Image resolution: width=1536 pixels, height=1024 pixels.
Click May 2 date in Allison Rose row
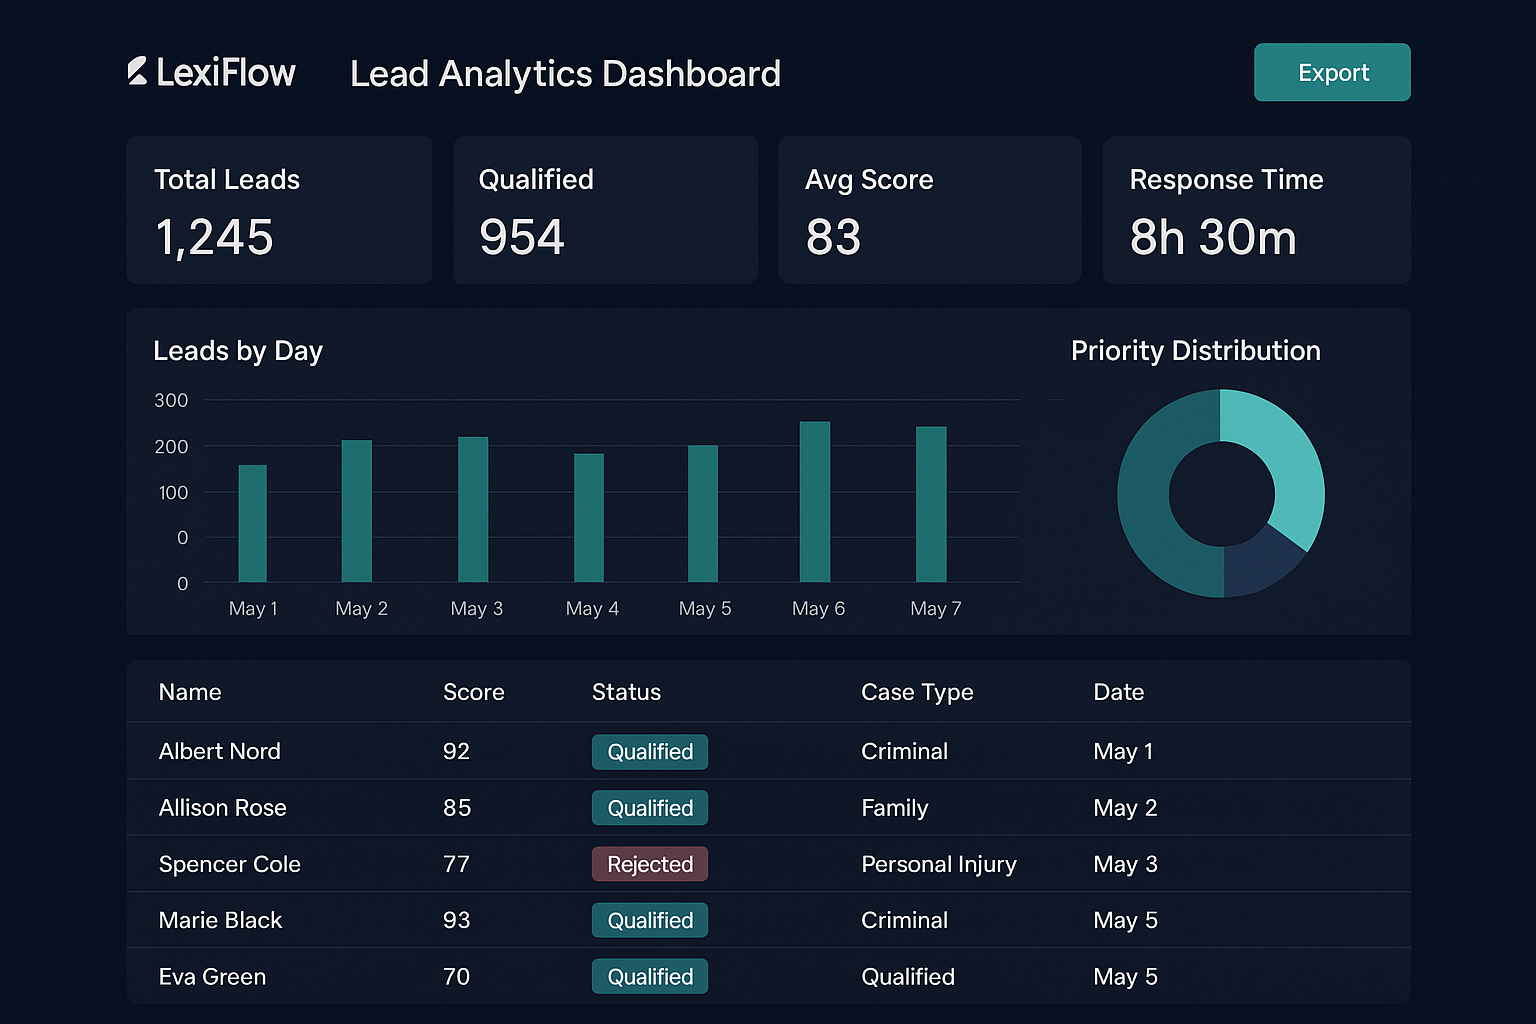coord(1125,807)
